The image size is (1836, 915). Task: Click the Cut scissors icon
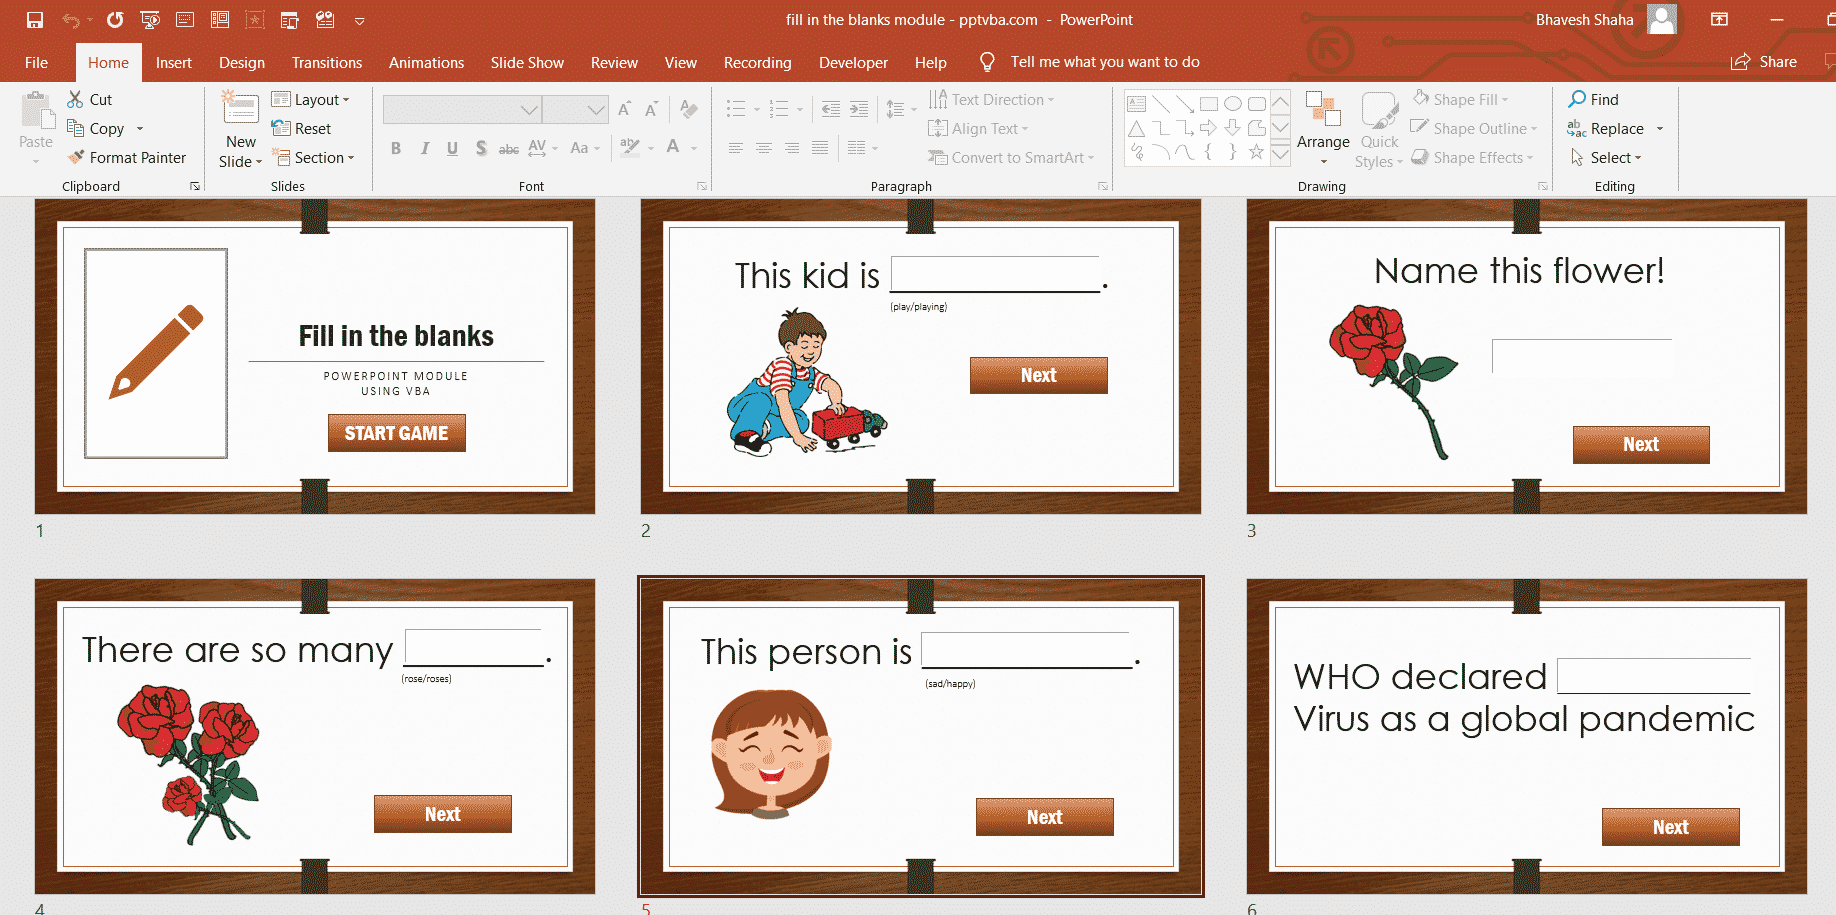[76, 99]
